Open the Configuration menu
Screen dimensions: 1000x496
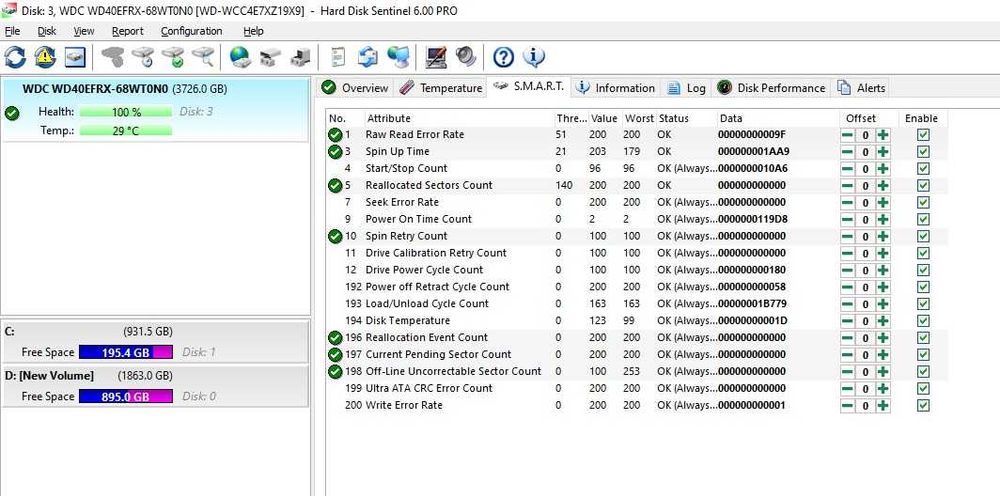point(191,31)
